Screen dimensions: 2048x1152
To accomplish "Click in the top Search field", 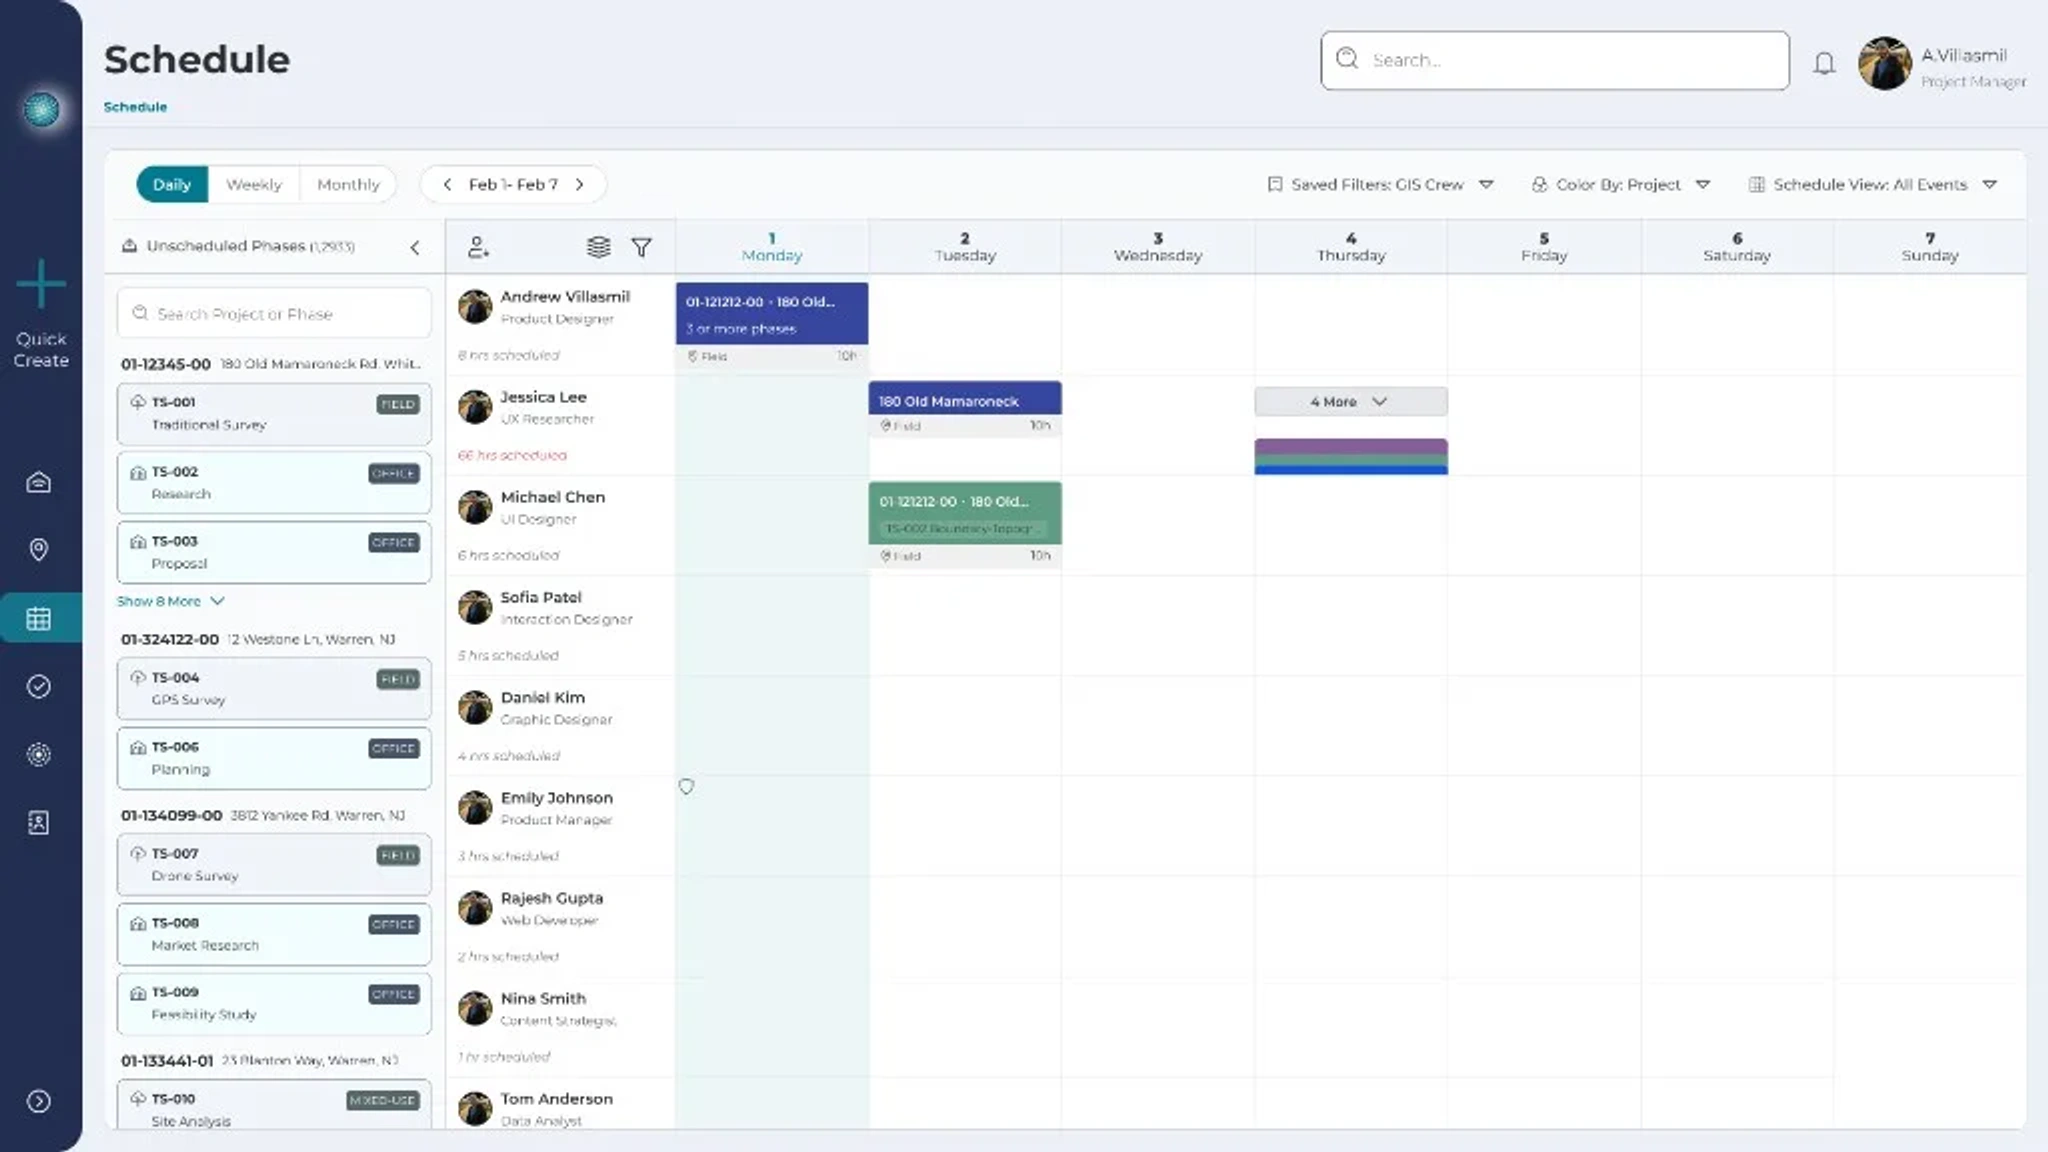I will click(1554, 60).
